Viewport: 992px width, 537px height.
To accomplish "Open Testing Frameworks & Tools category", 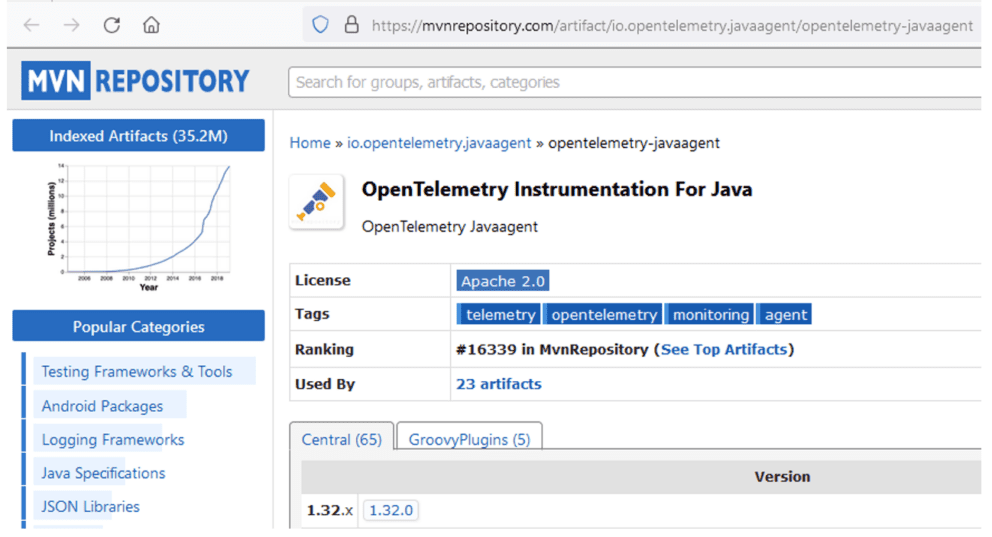I will [x=137, y=372].
